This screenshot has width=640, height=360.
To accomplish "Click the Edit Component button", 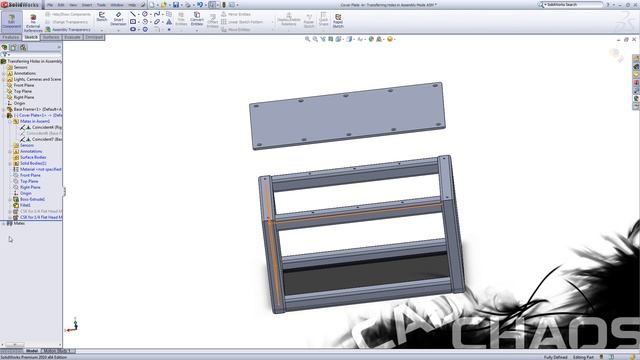I will (x=11, y=21).
